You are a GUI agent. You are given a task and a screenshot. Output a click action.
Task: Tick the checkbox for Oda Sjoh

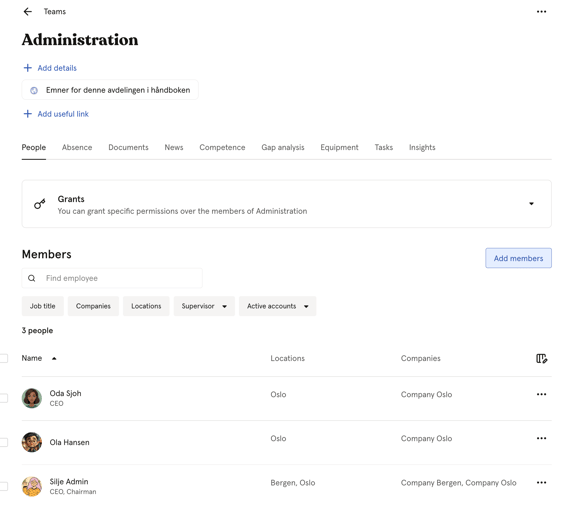3,398
